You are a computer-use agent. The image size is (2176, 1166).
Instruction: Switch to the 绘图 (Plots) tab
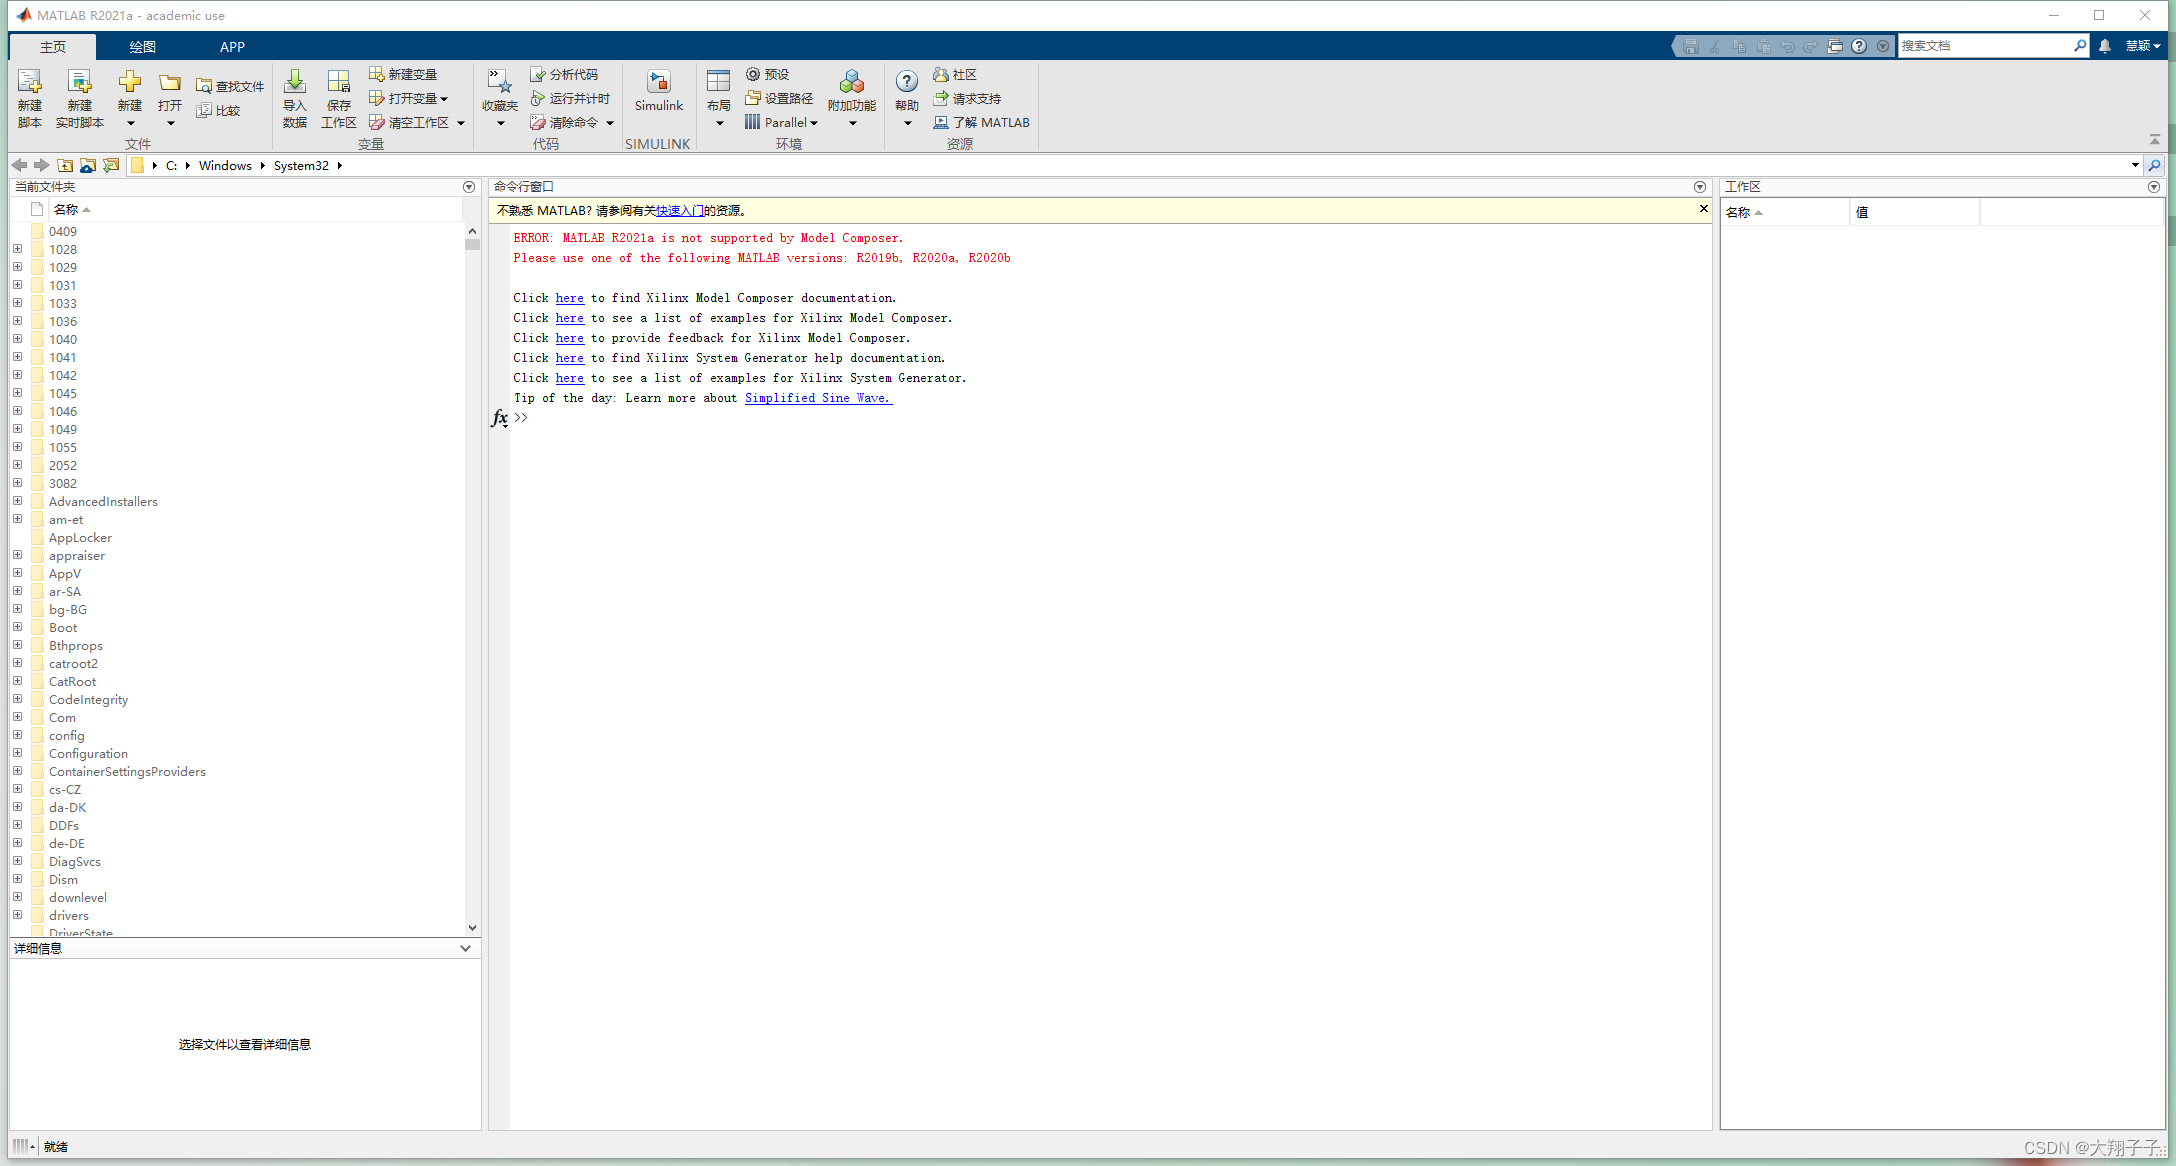142,46
